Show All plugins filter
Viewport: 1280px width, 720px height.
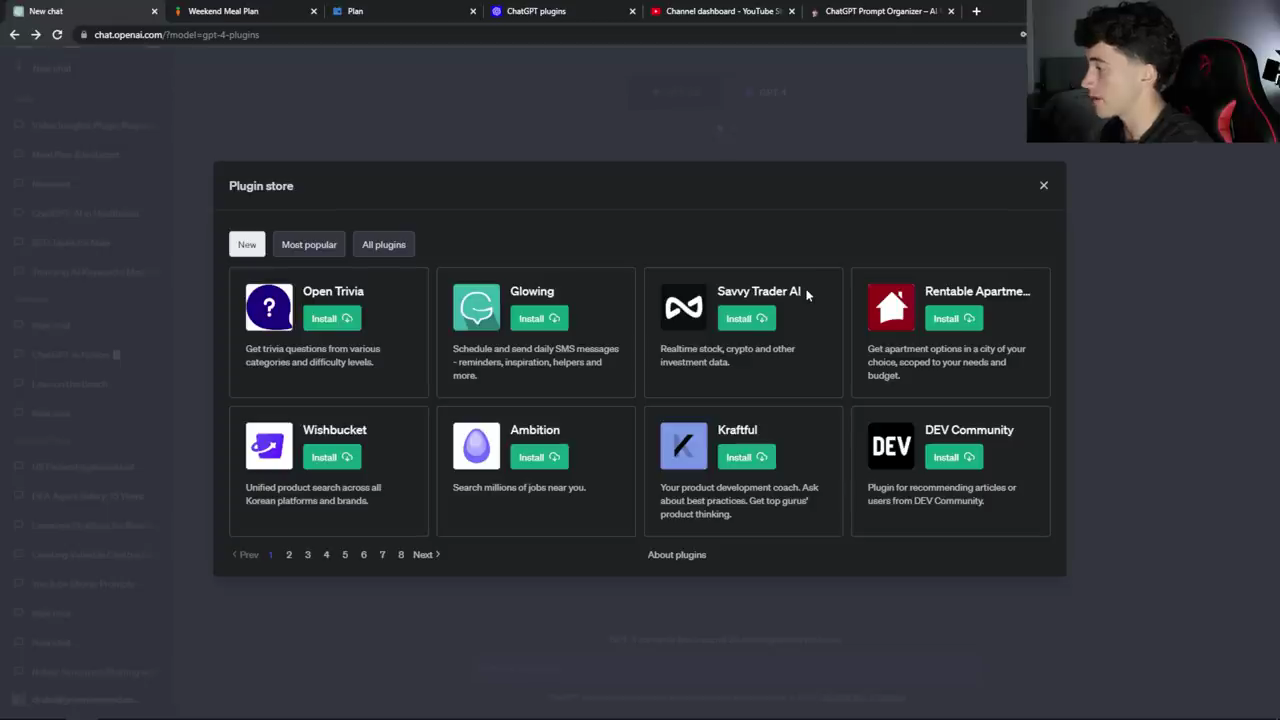pyautogui.click(x=384, y=245)
